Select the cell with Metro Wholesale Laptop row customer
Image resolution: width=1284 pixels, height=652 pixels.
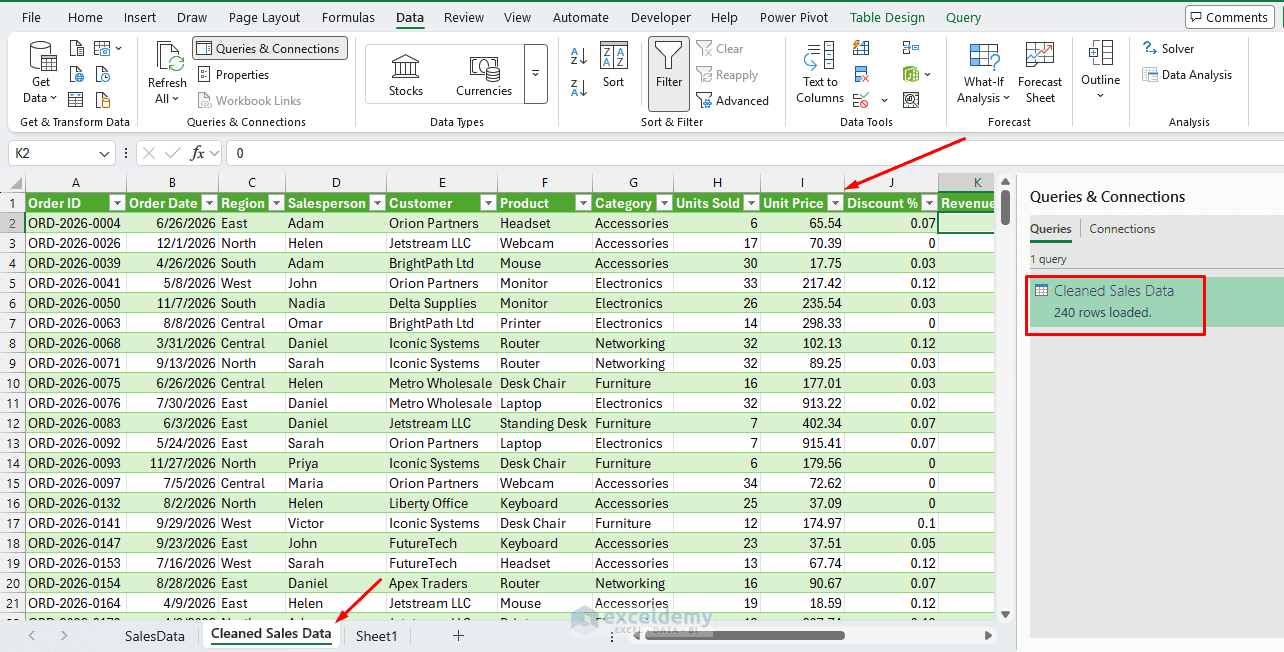[441, 403]
